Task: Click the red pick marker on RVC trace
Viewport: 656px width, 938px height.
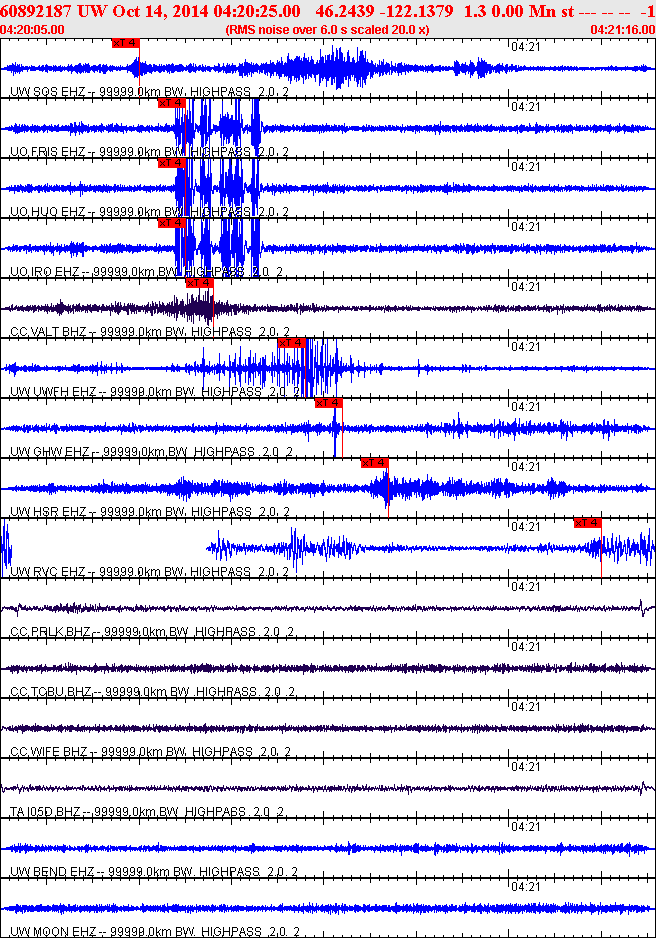Action: [587, 523]
